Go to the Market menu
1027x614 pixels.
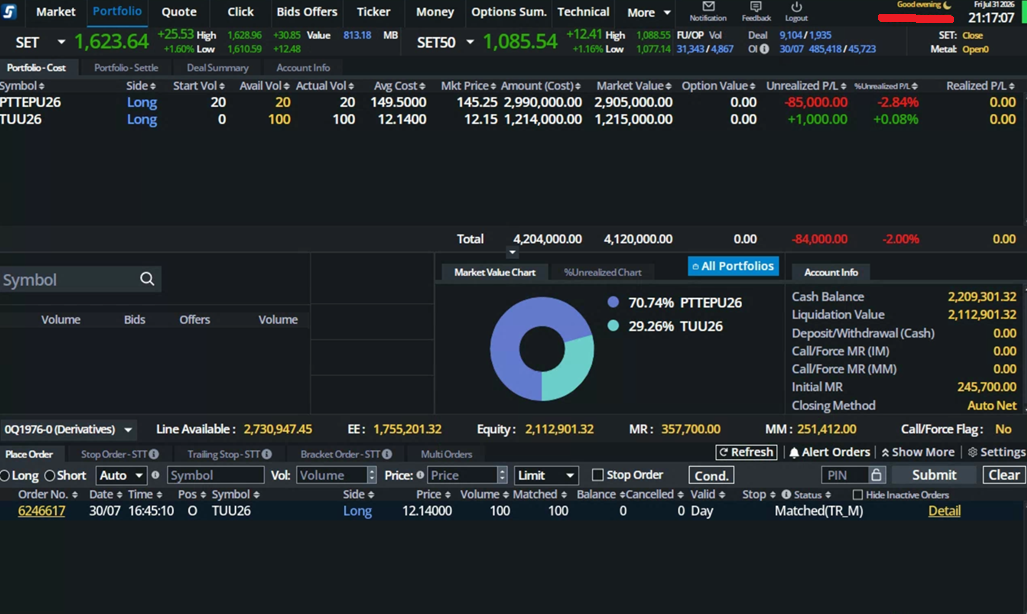56,12
